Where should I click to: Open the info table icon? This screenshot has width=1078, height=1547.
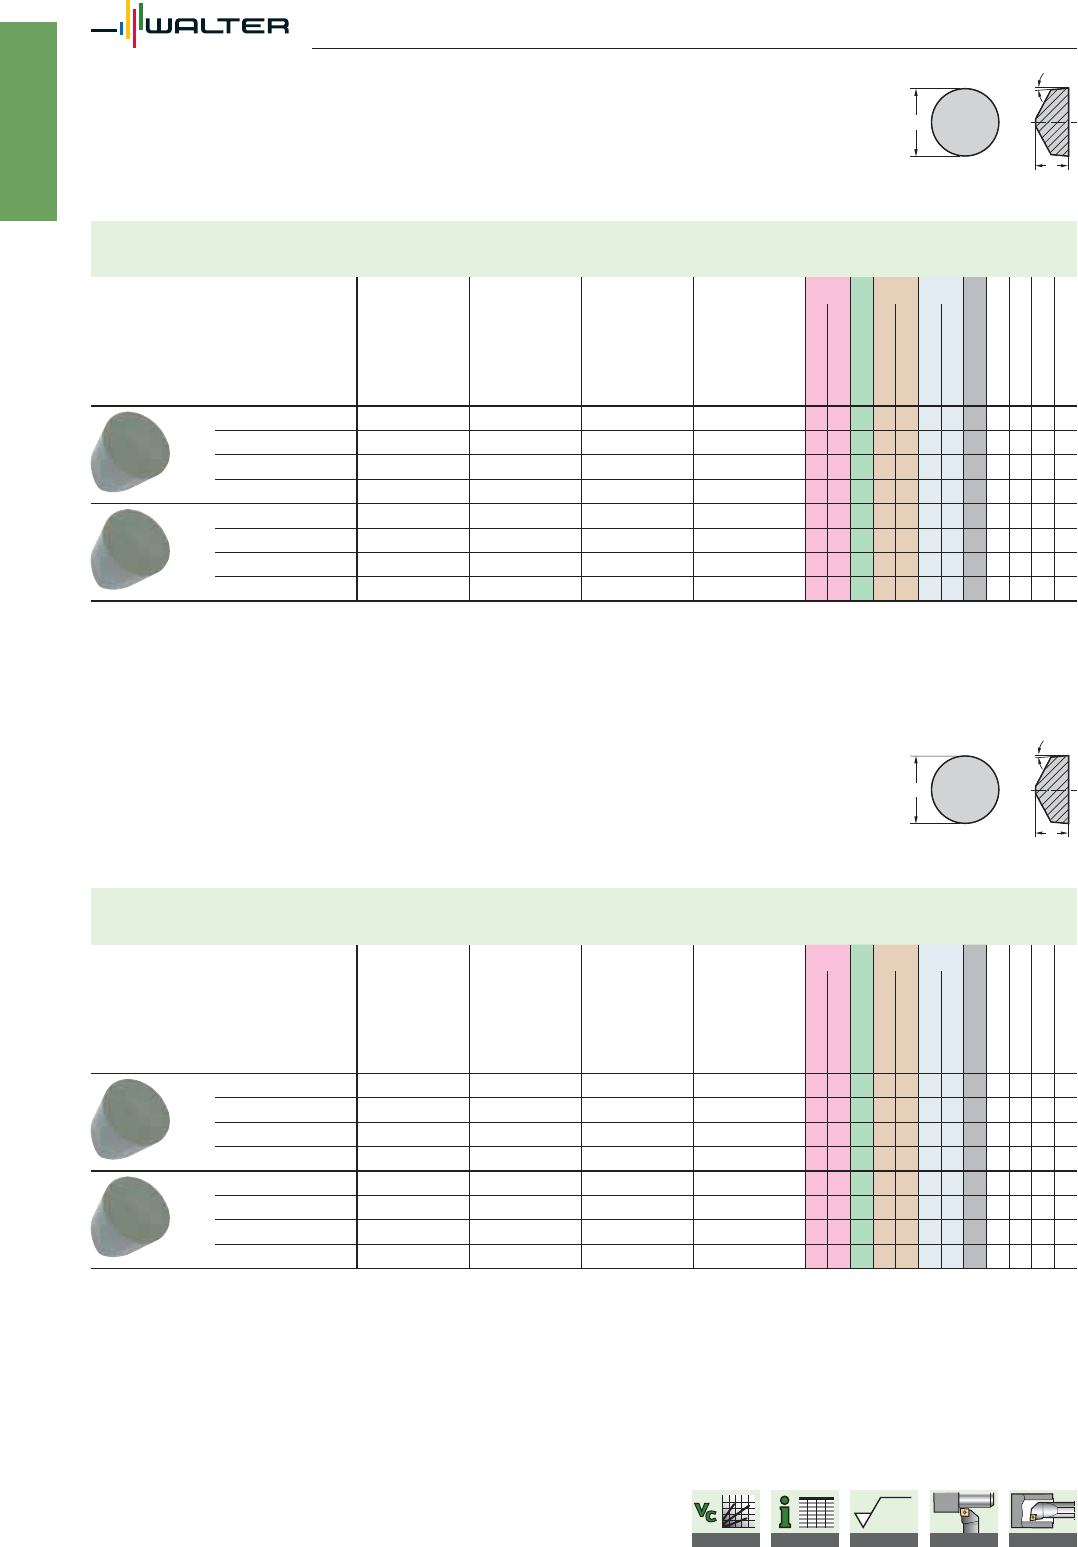[805, 1517]
